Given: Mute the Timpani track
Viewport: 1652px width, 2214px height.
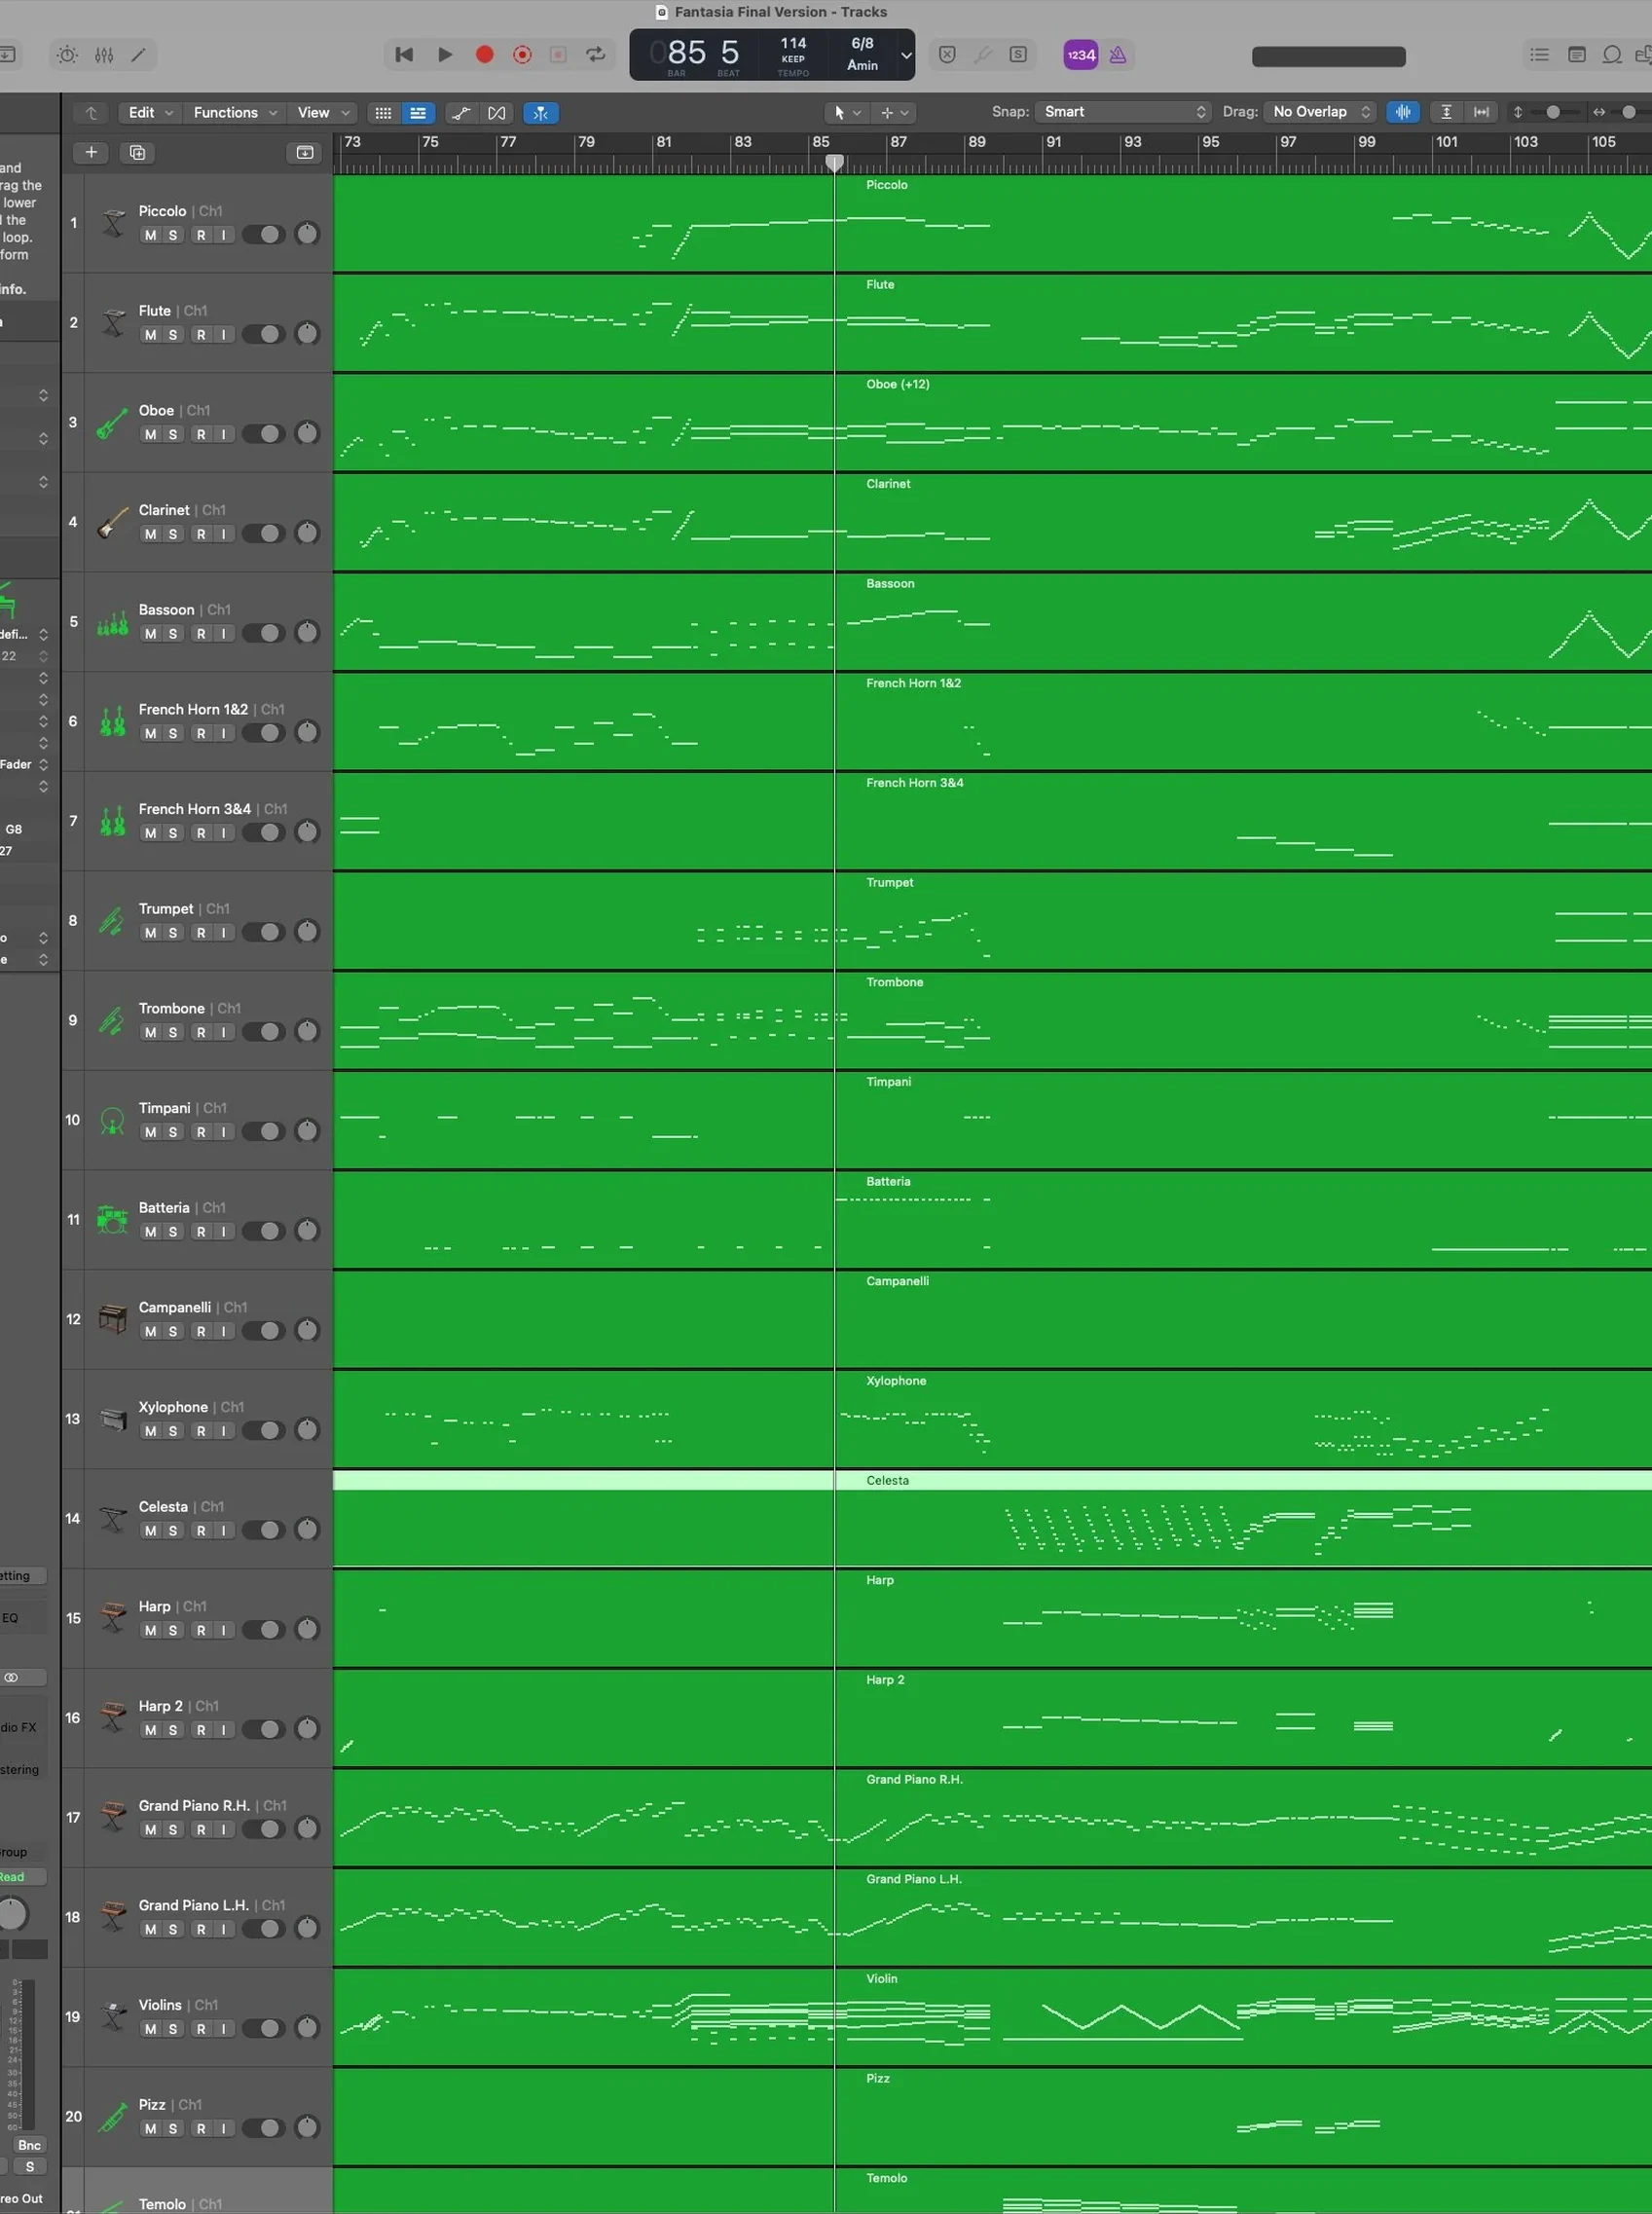Looking at the screenshot, I should click(150, 1132).
